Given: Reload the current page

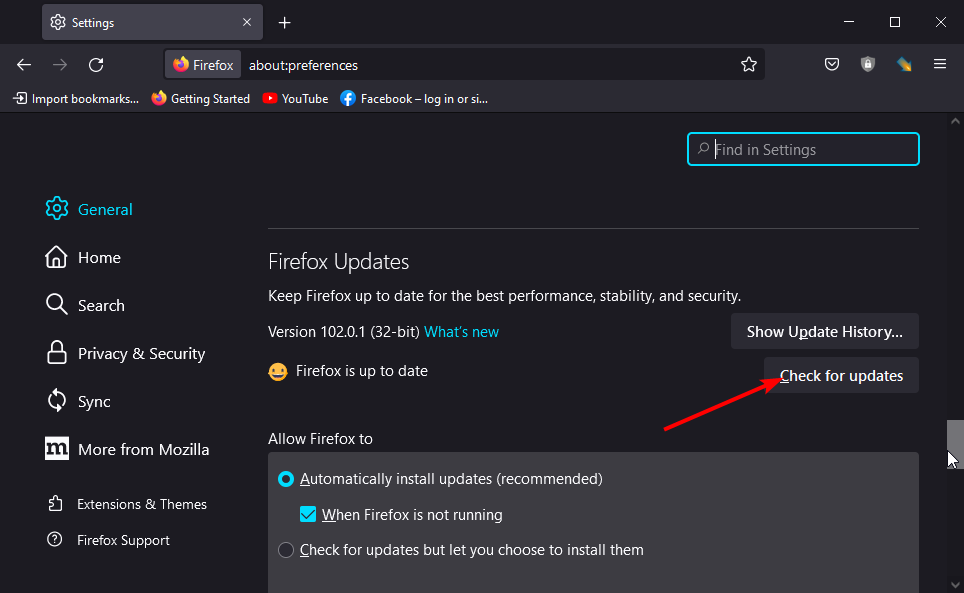Looking at the screenshot, I should point(96,65).
